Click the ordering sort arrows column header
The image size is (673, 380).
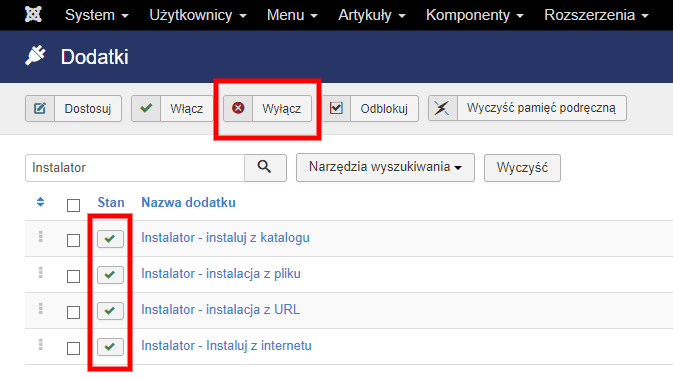click(x=40, y=202)
